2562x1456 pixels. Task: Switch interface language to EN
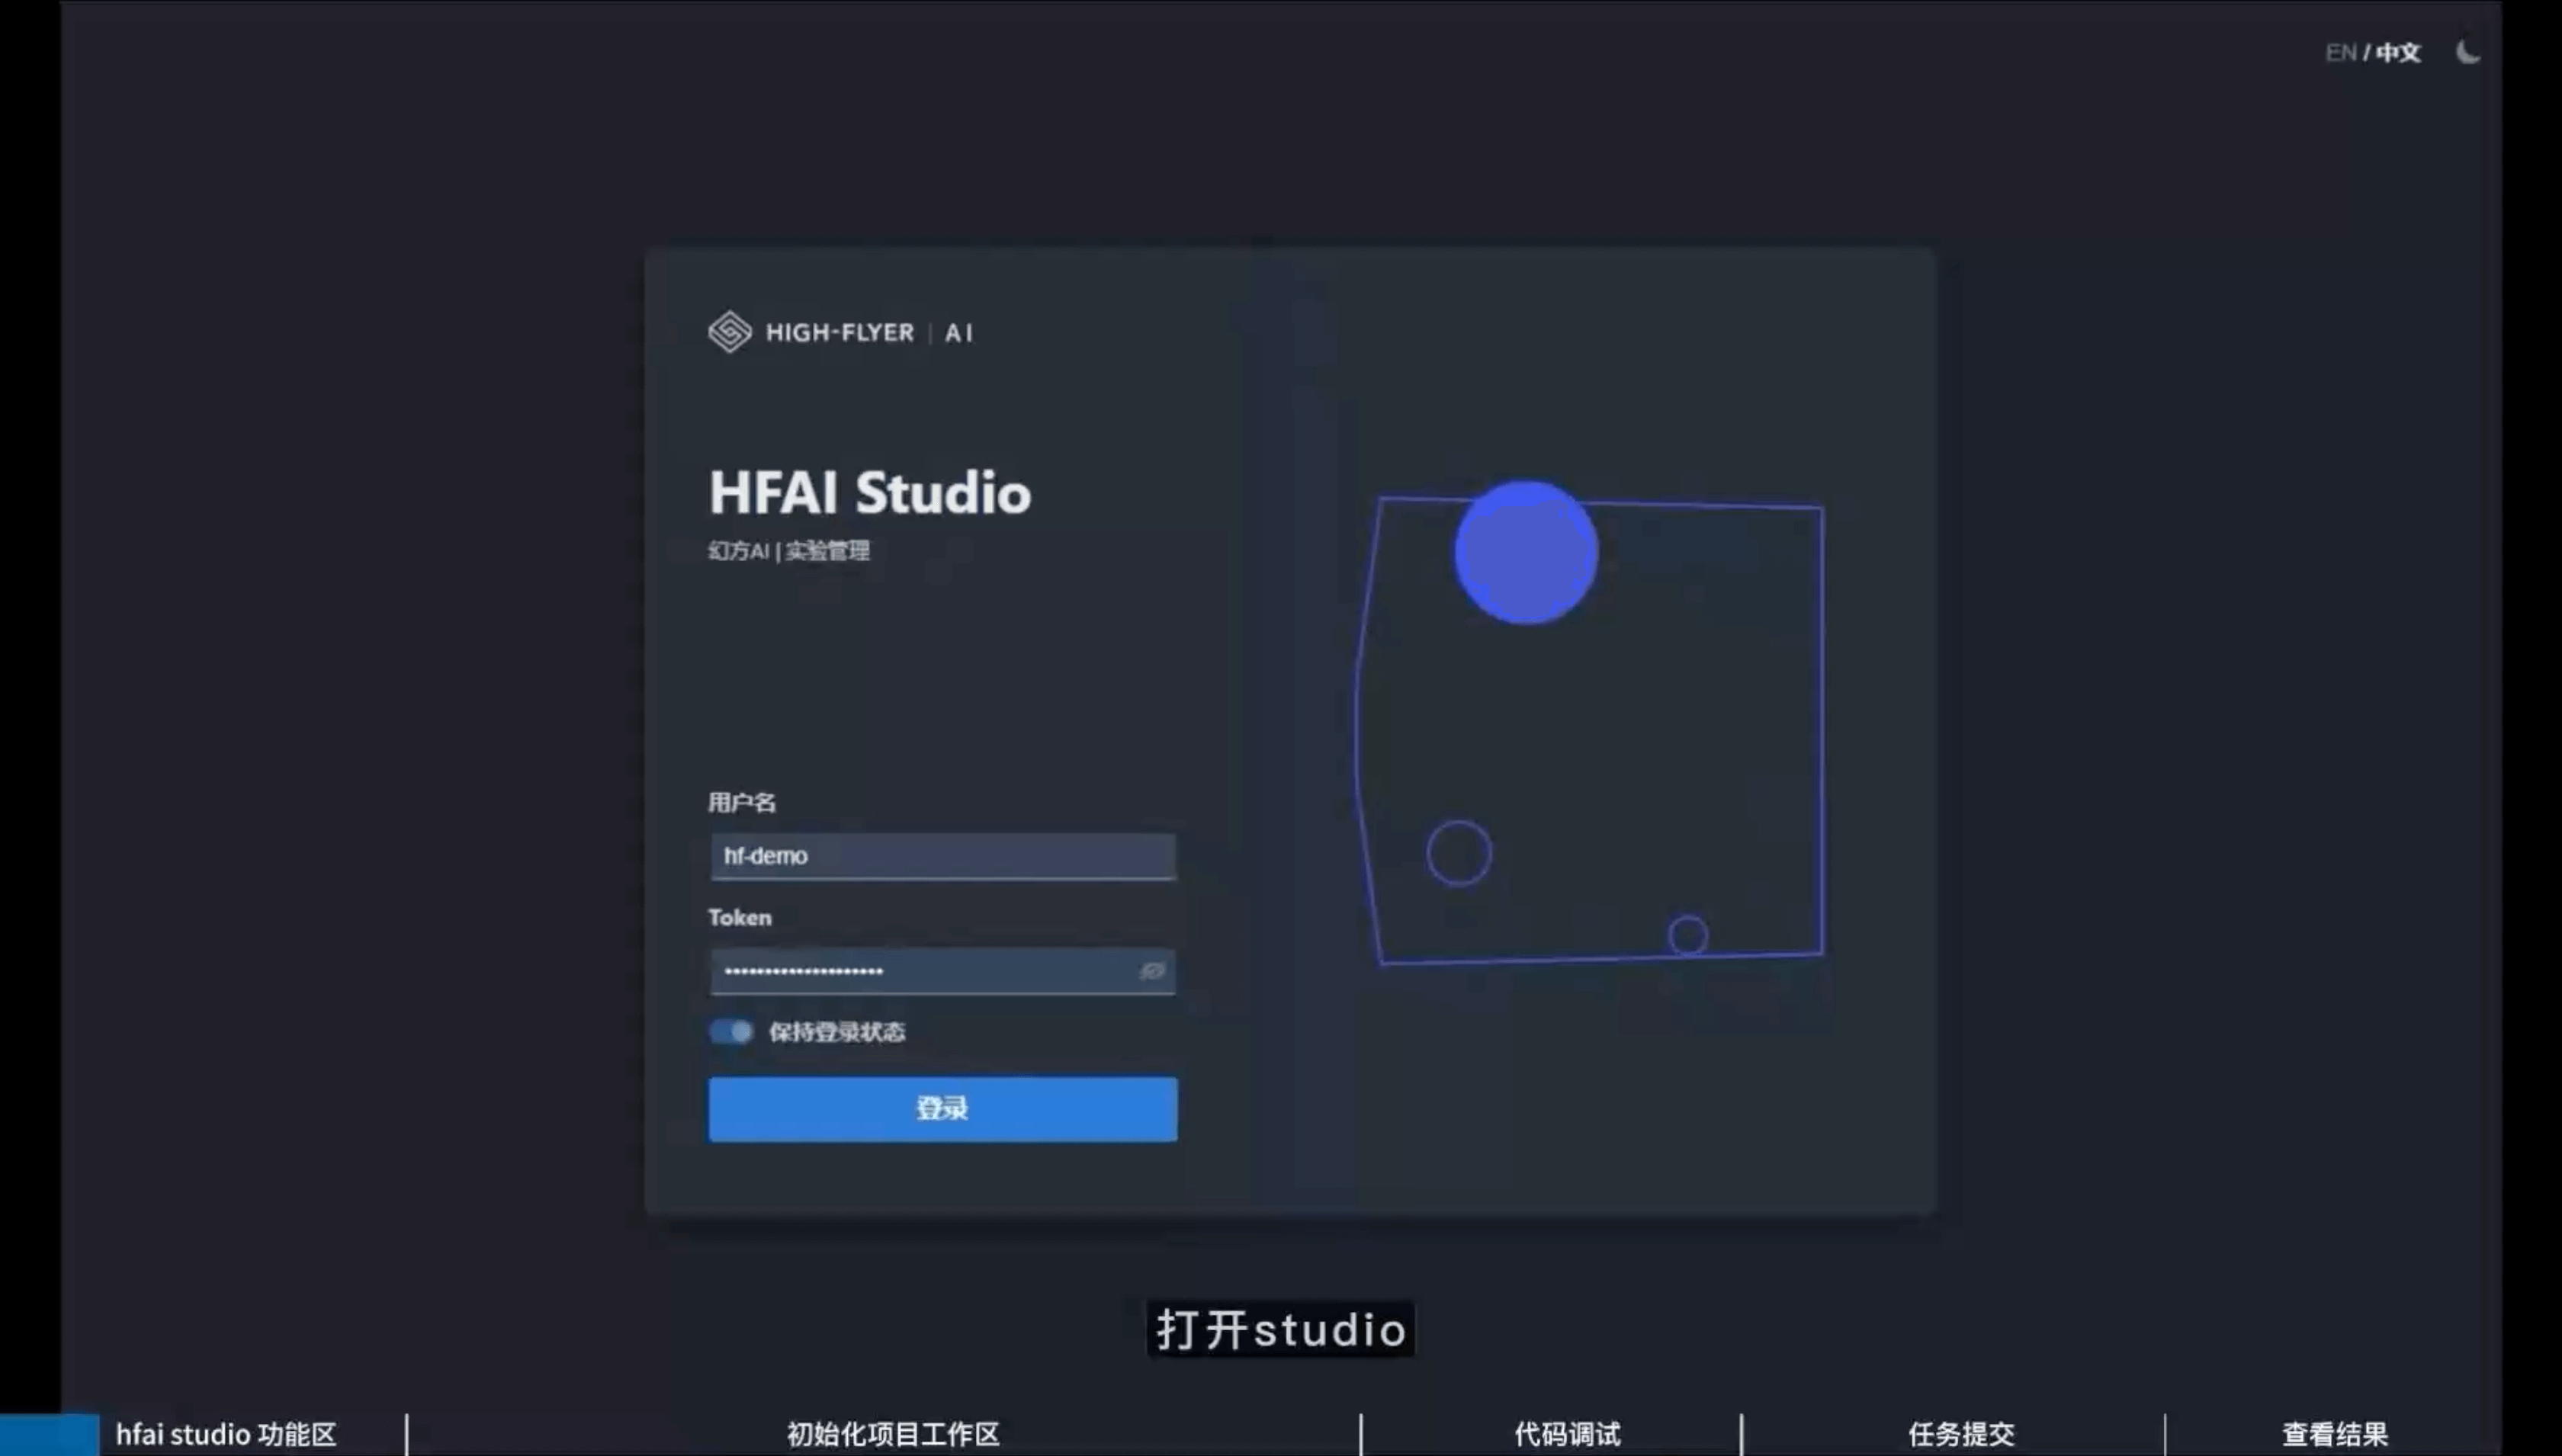(x=2340, y=52)
